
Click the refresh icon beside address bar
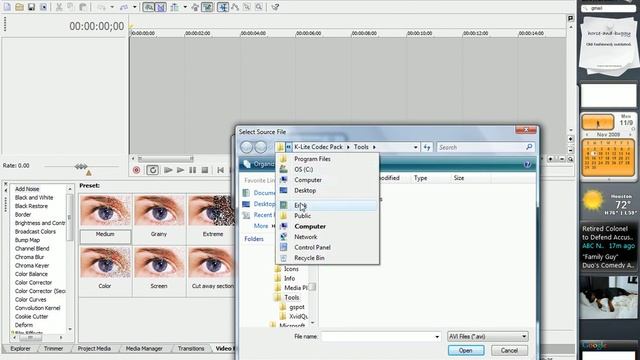[427, 147]
